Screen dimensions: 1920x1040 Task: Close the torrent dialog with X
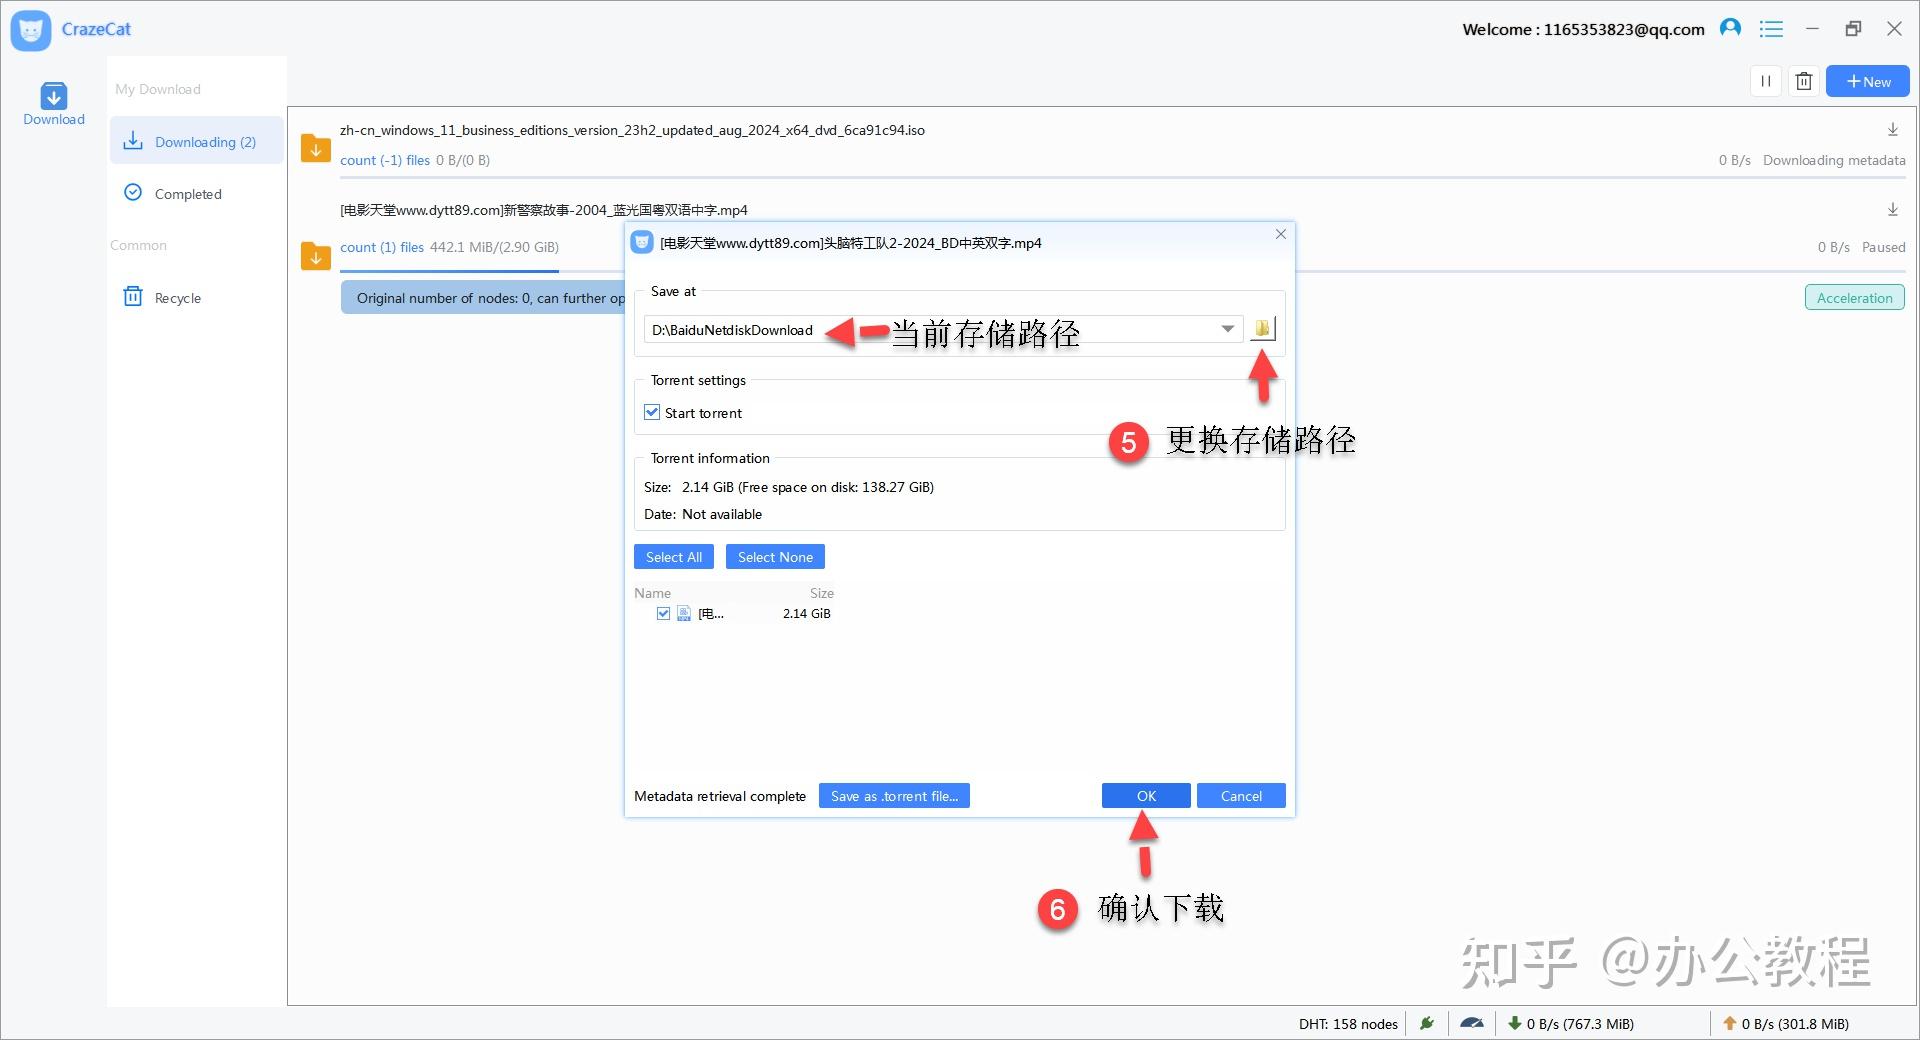[1280, 234]
